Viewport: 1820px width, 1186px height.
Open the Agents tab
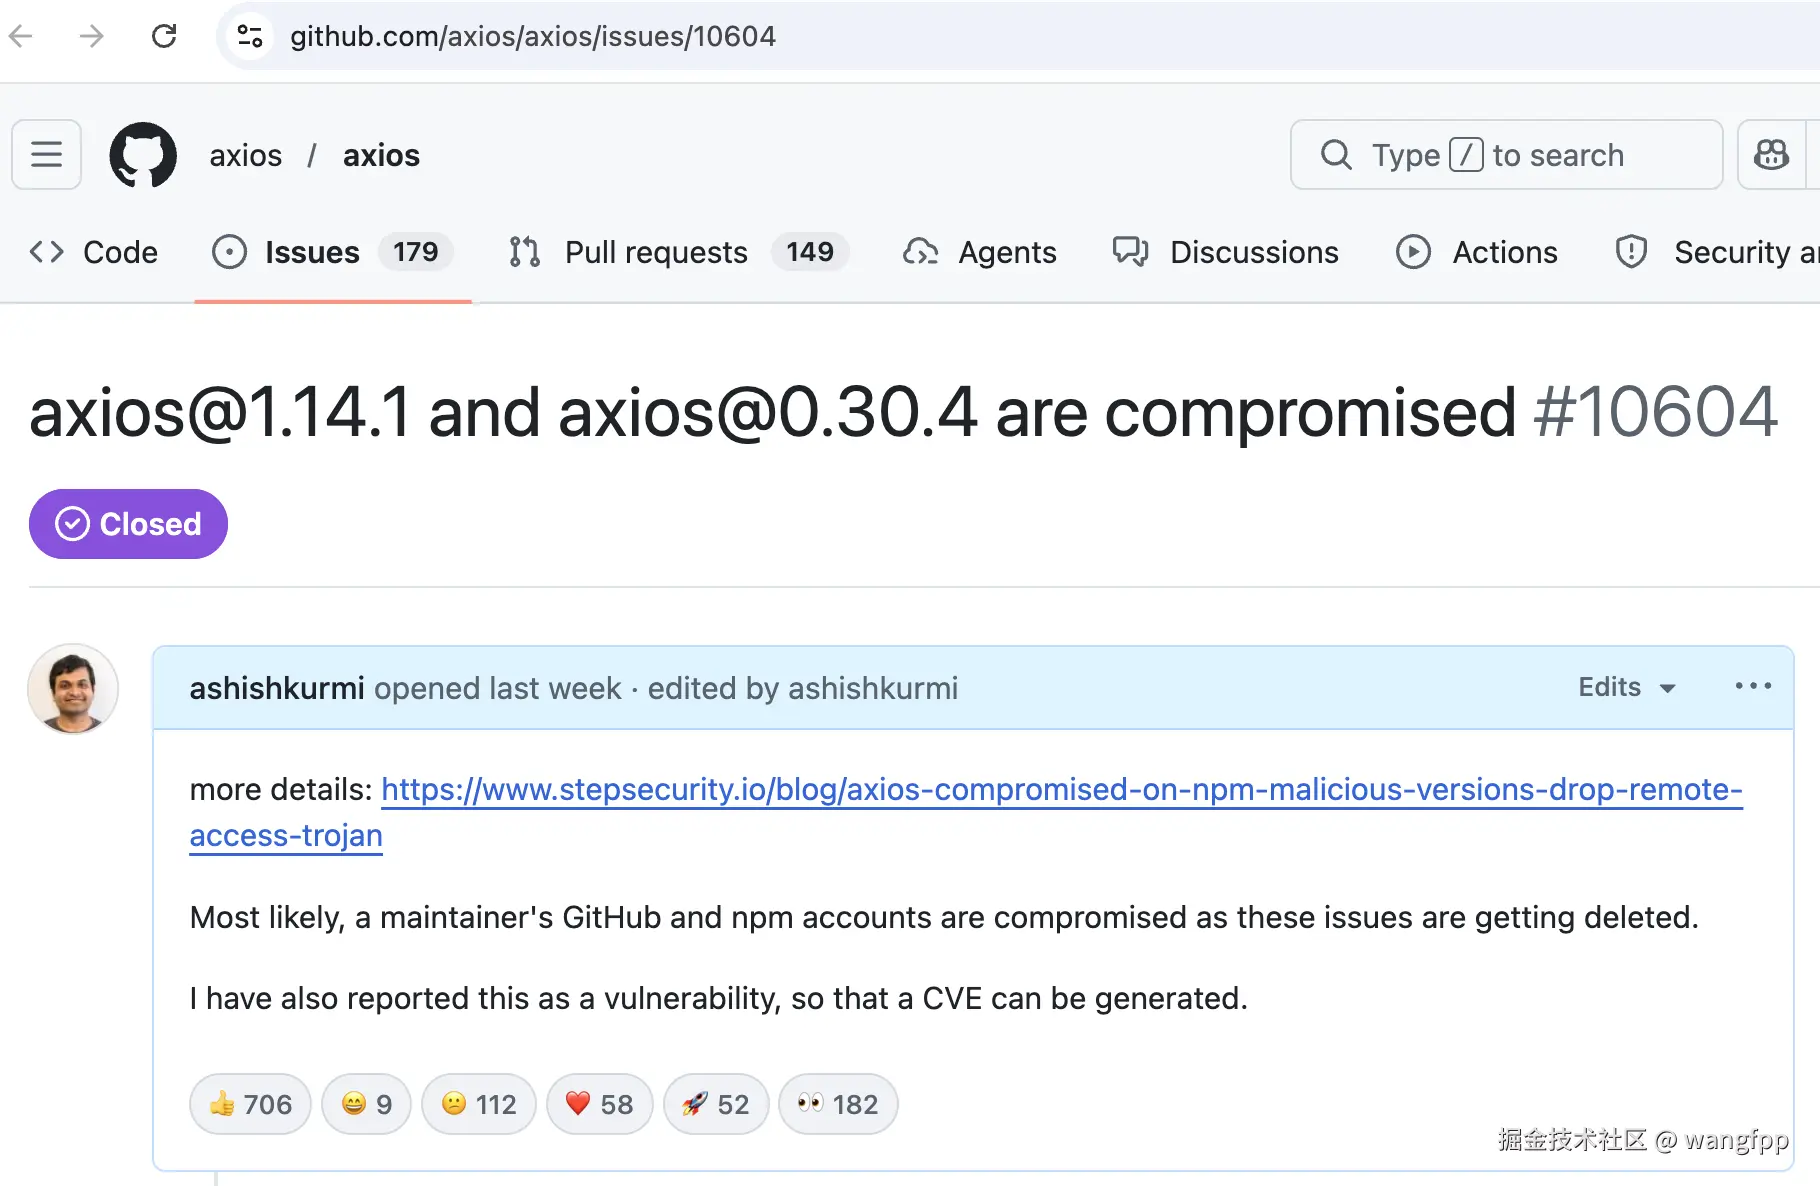click(x=979, y=252)
